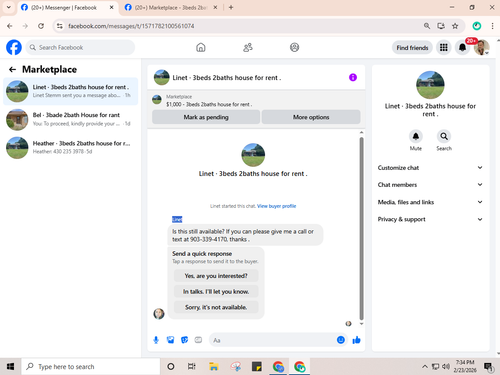The width and height of the screenshot is (500, 375).
Task: Open the Sticky Notes taskbar app
Action: [257, 367]
